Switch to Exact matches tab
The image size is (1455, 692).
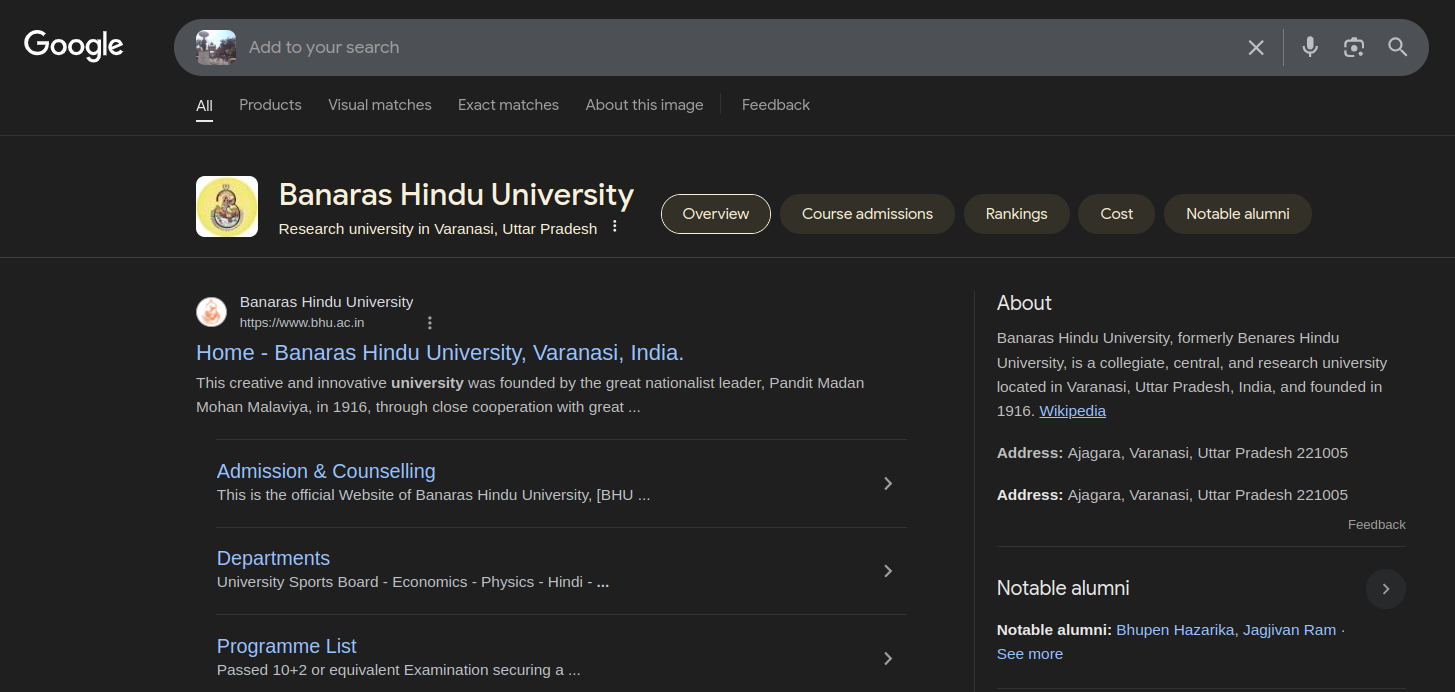(x=508, y=105)
